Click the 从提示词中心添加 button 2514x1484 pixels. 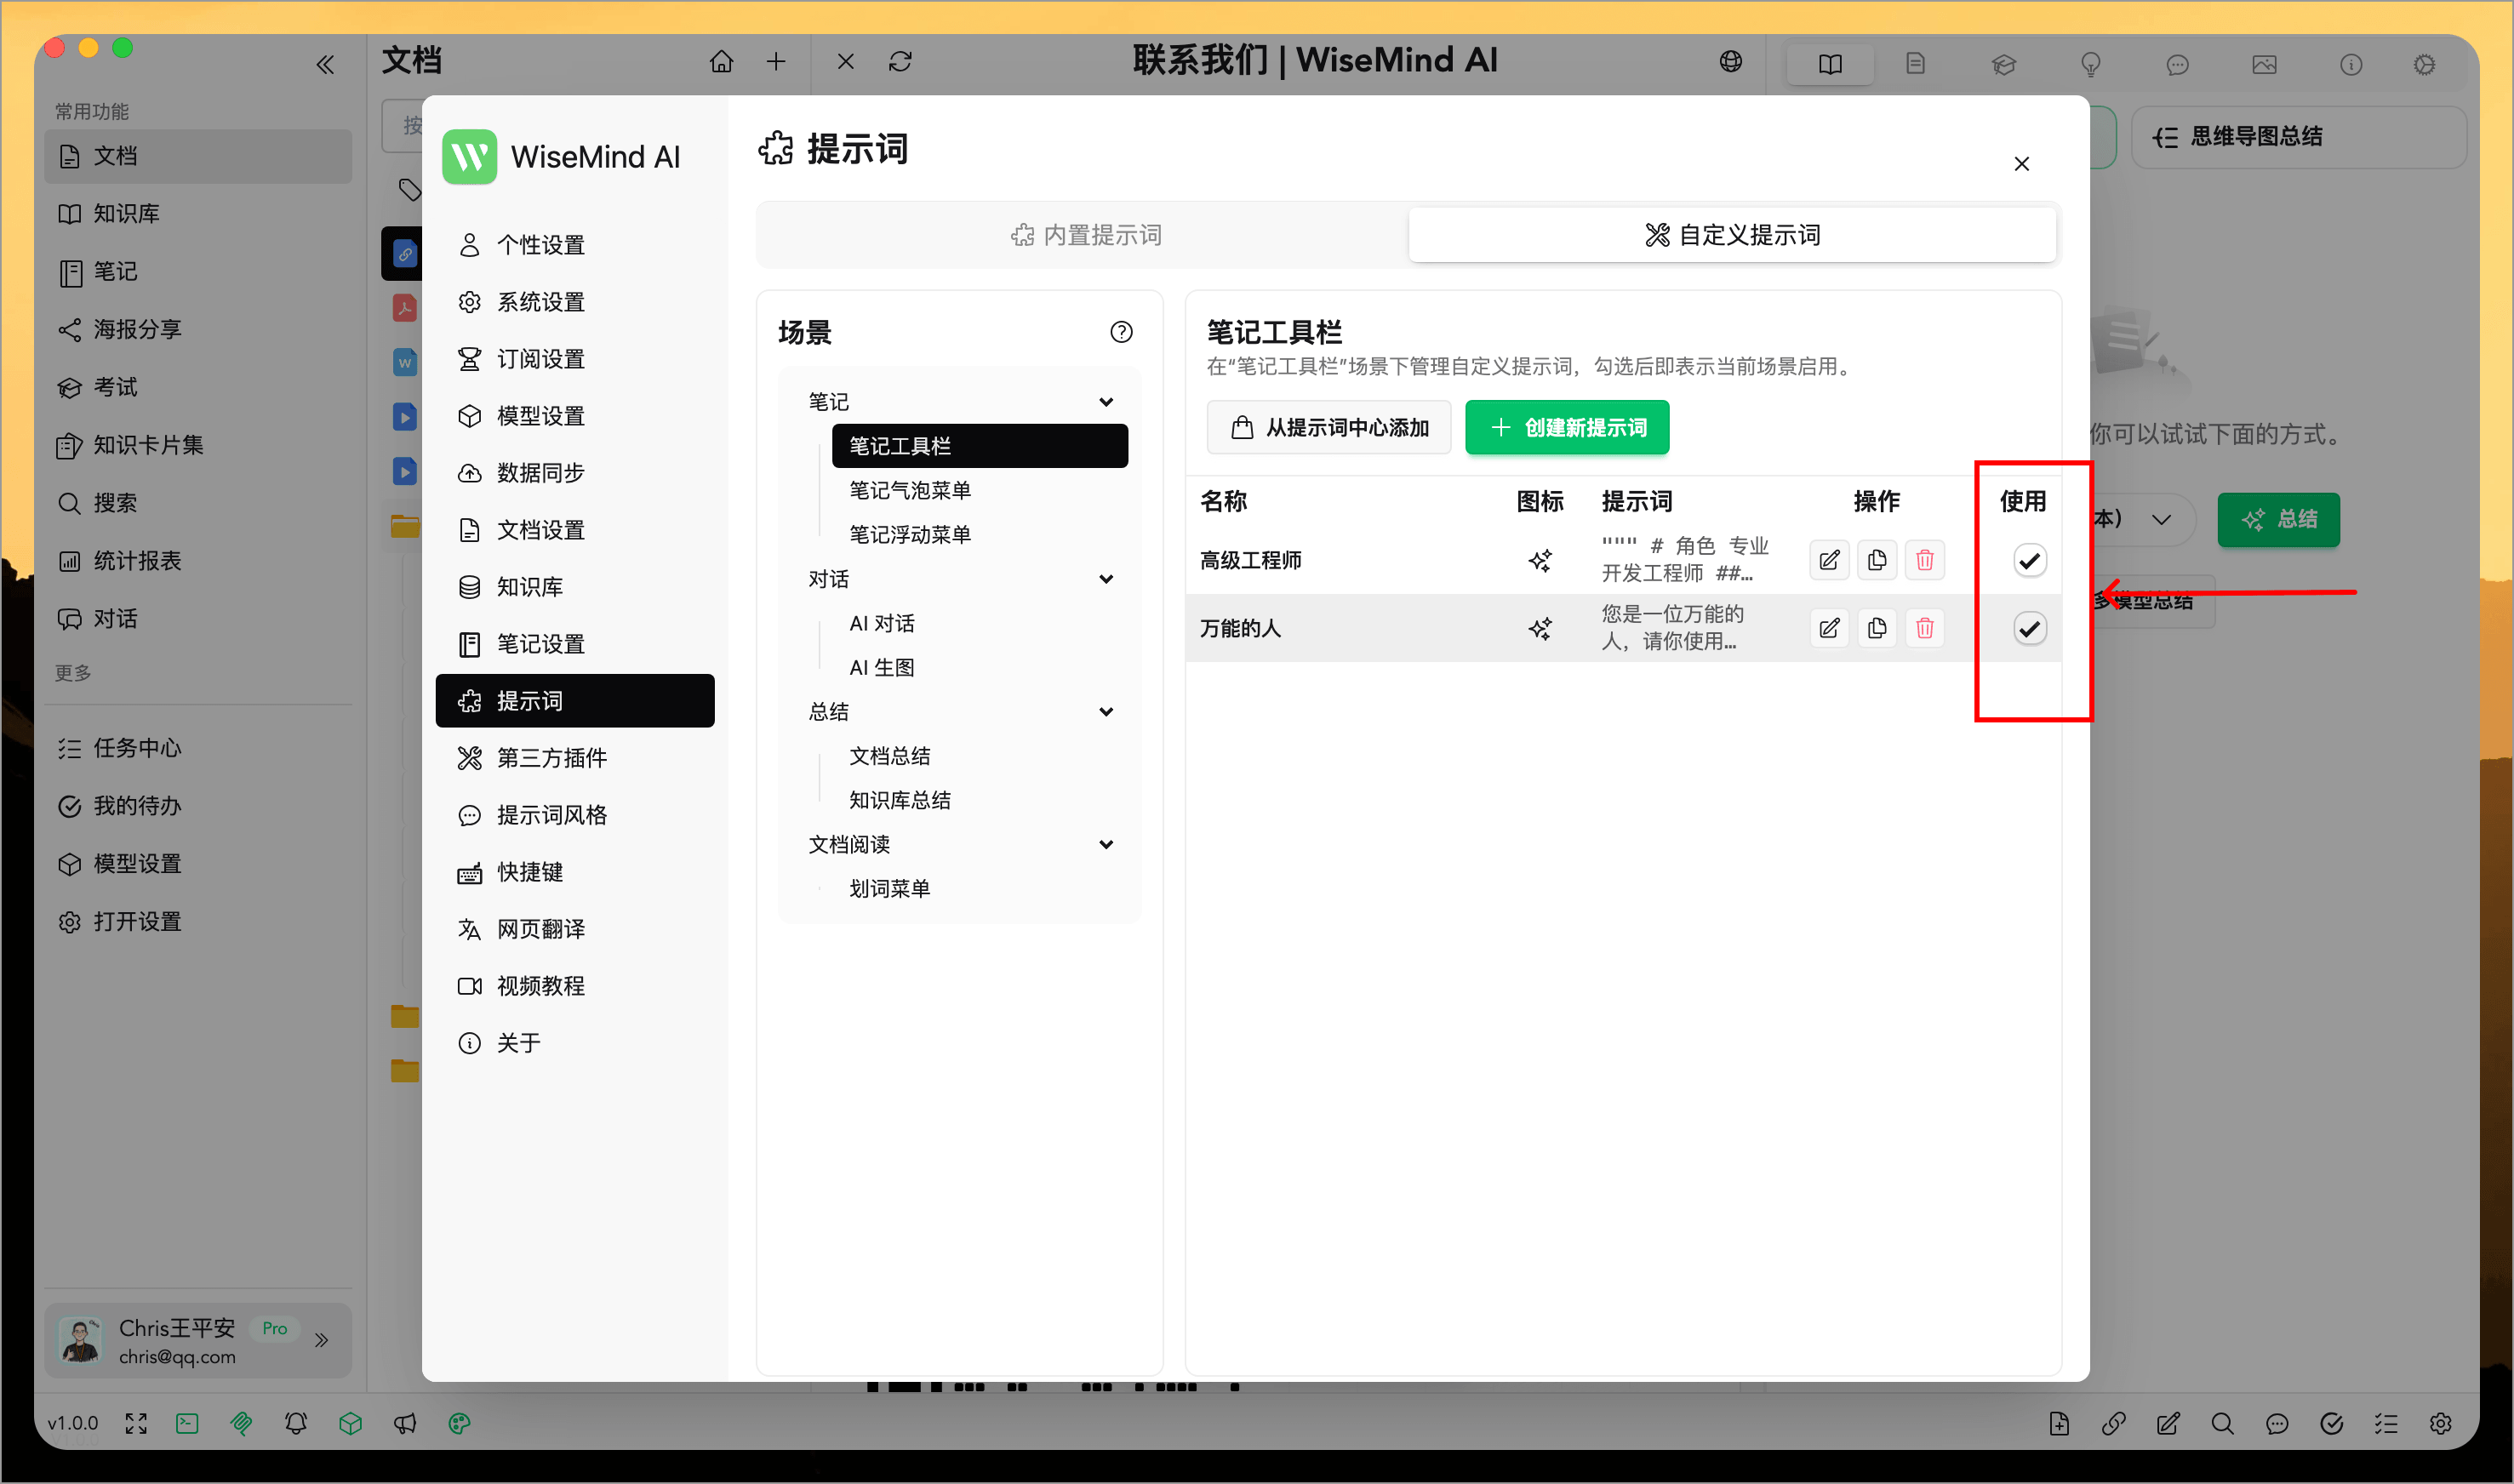pos(1328,427)
